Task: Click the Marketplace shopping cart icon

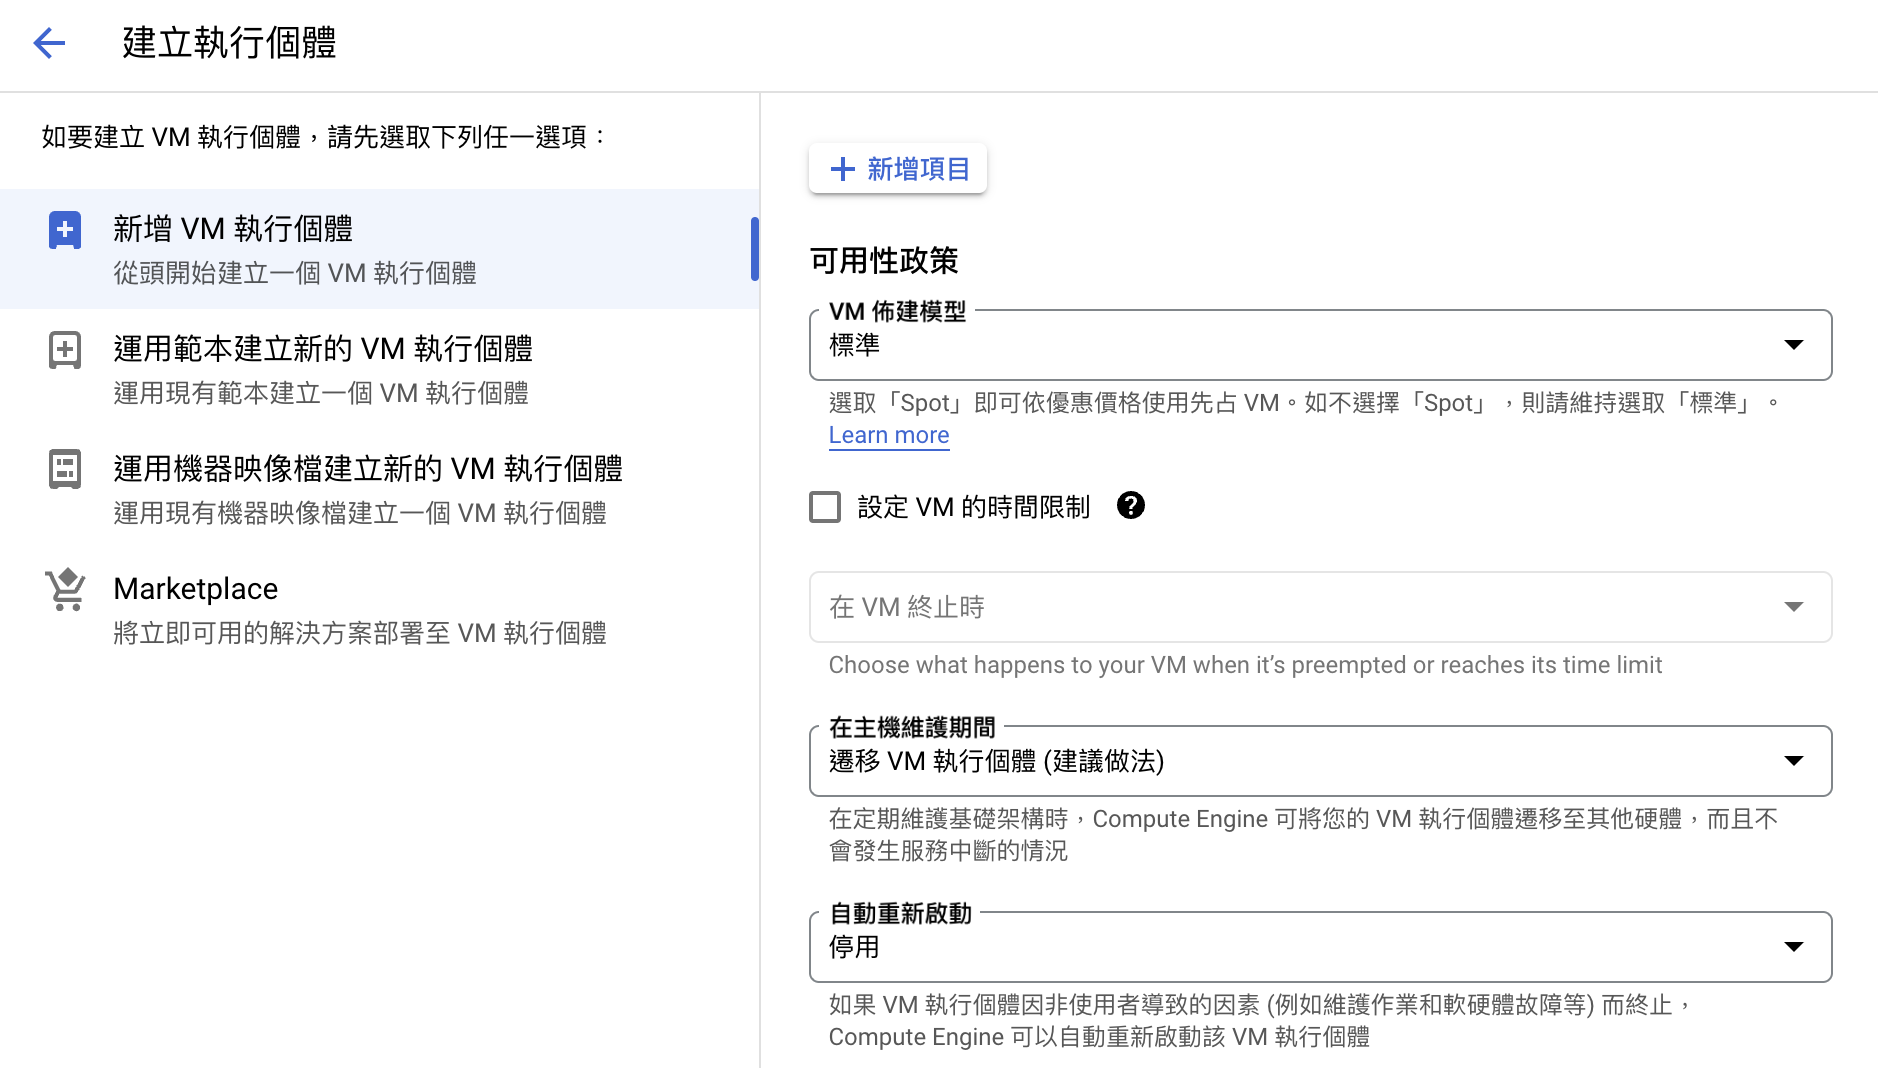Action: [65, 590]
